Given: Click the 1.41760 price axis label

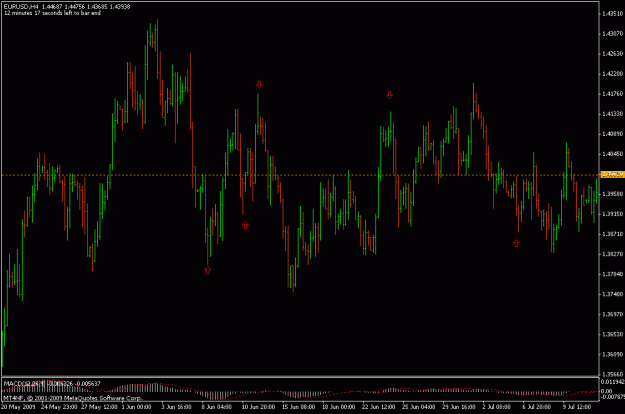Looking at the screenshot, I should (613, 94).
